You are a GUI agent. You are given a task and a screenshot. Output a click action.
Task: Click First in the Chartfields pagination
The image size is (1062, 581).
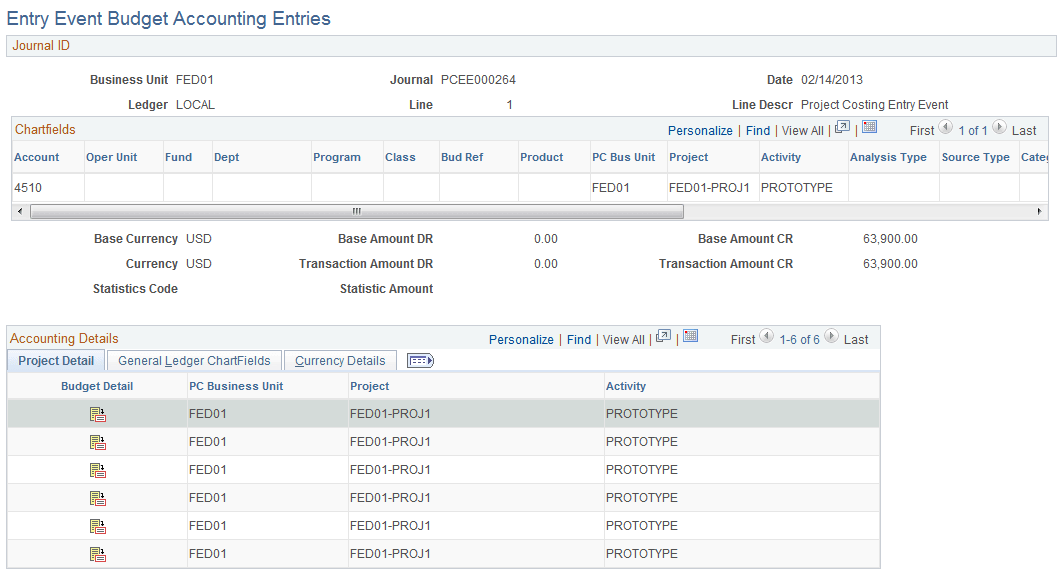coord(921,129)
